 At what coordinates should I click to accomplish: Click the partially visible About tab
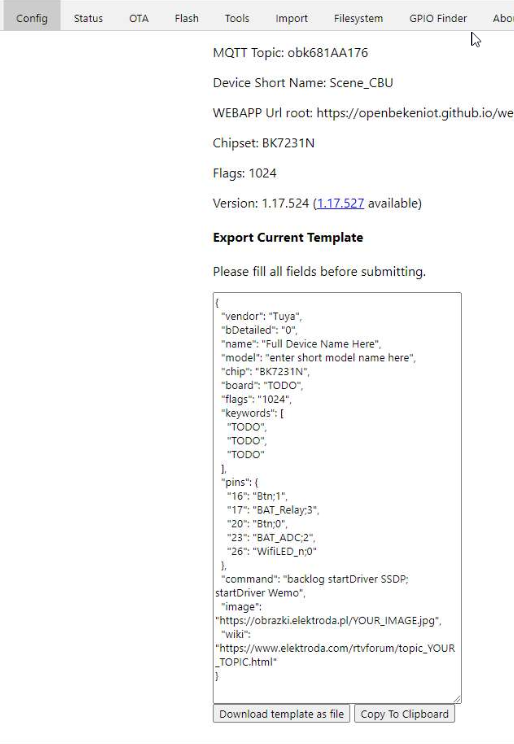point(503,18)
